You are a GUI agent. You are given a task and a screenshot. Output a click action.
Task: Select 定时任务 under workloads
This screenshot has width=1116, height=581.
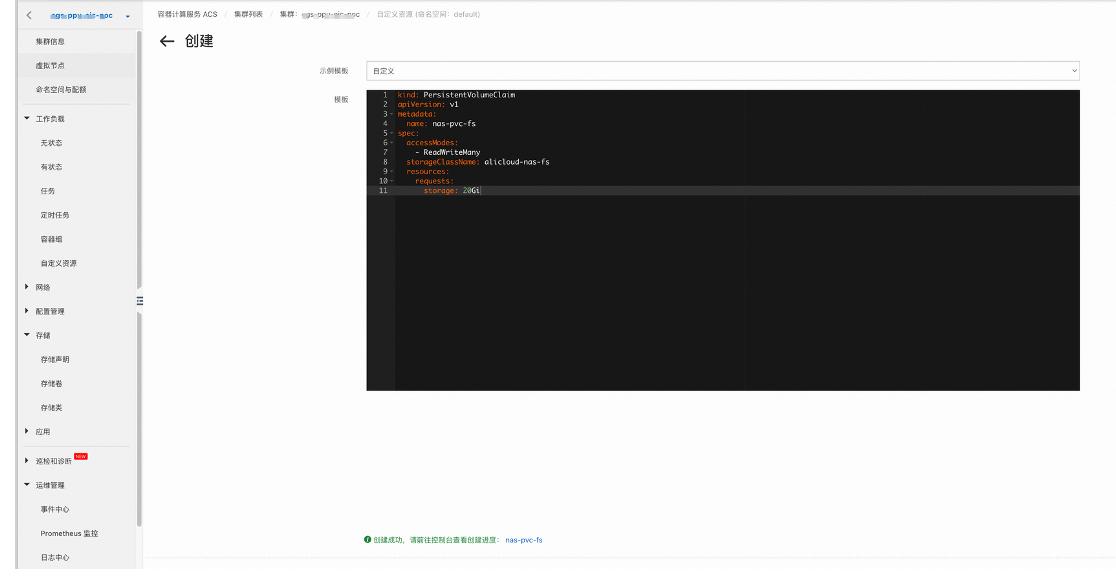(55, 215)
